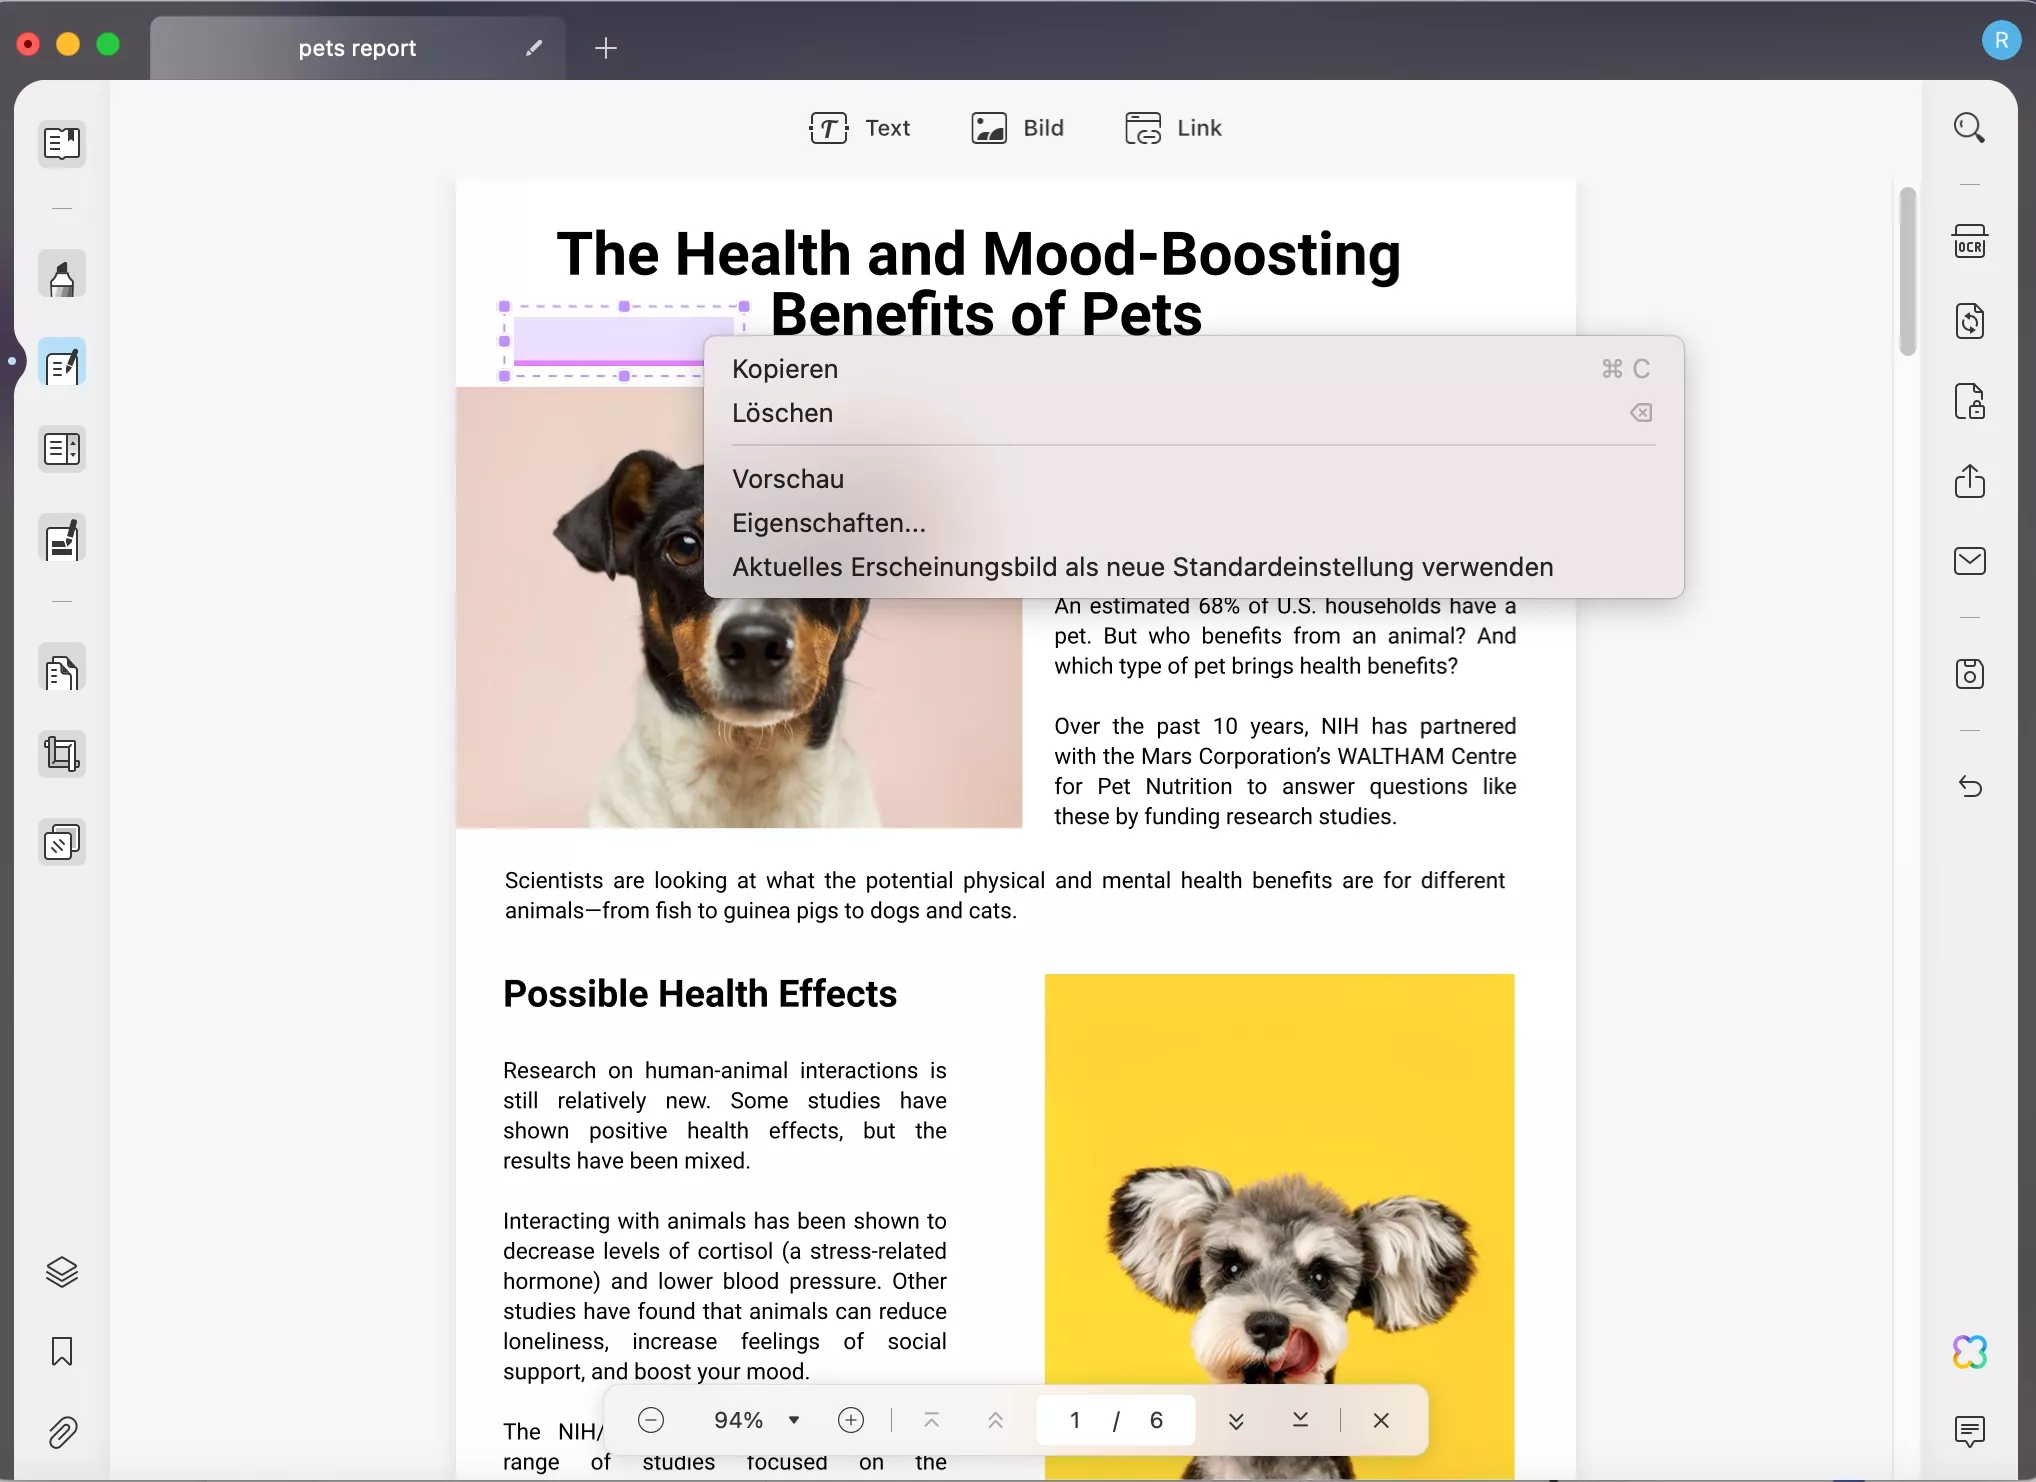Send the file by email icon
Viewport: 2036px width, 1482px height.
[x=1970, y=561]
